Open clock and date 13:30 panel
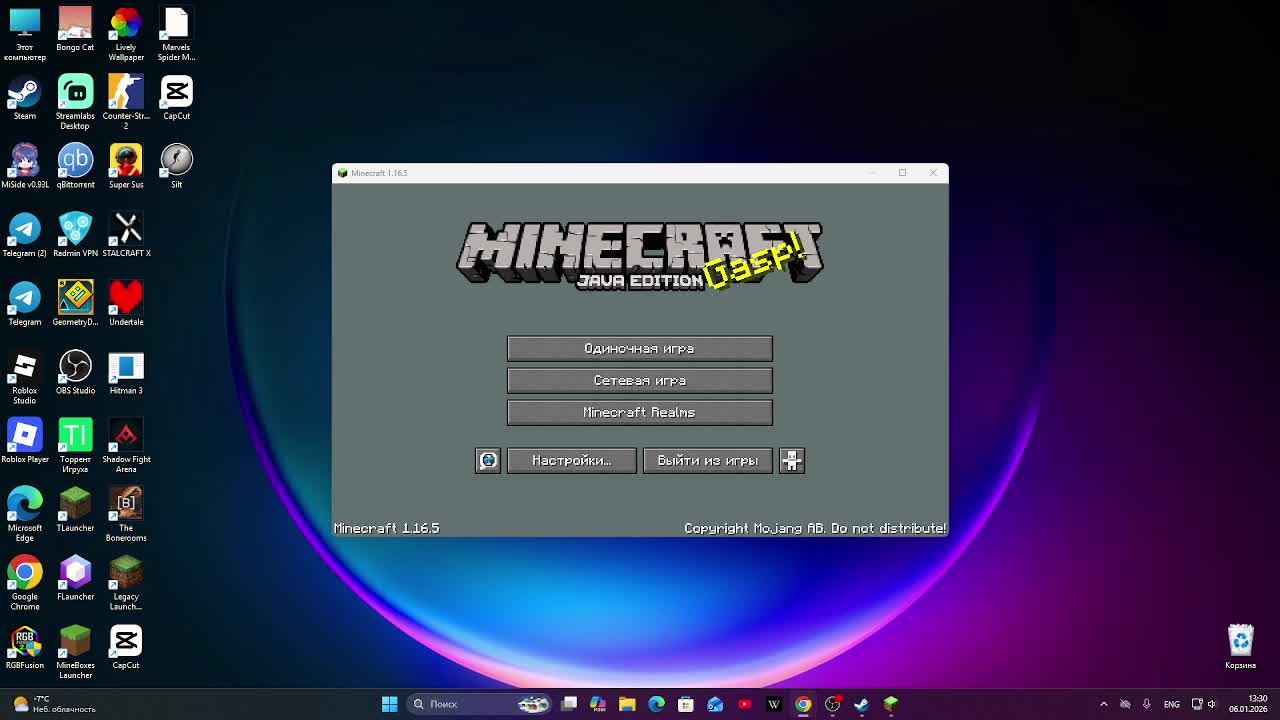This screenshot has width=1280, height=720. pos(1248,704)
